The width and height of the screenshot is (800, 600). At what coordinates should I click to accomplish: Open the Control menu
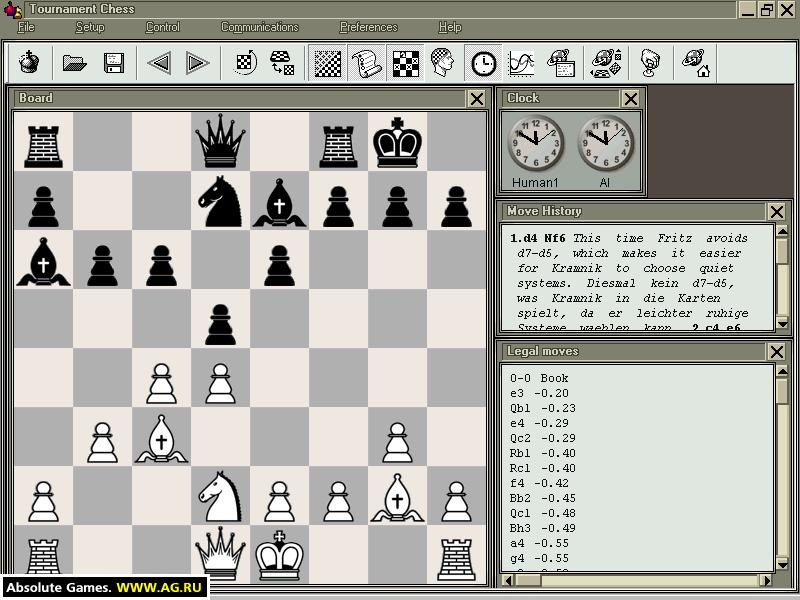(x=162, y=27)
